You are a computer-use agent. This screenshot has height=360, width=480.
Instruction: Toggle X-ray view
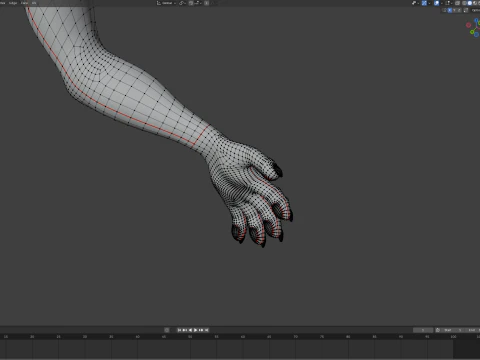[x=457, y=3]
